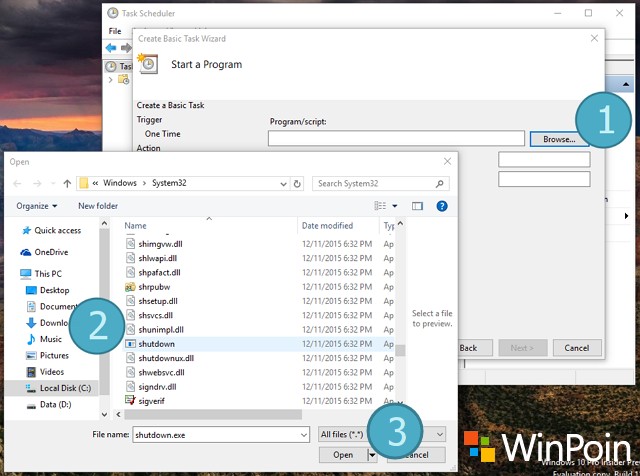Click the shrpubw application icon

click(x=130, y=287)
